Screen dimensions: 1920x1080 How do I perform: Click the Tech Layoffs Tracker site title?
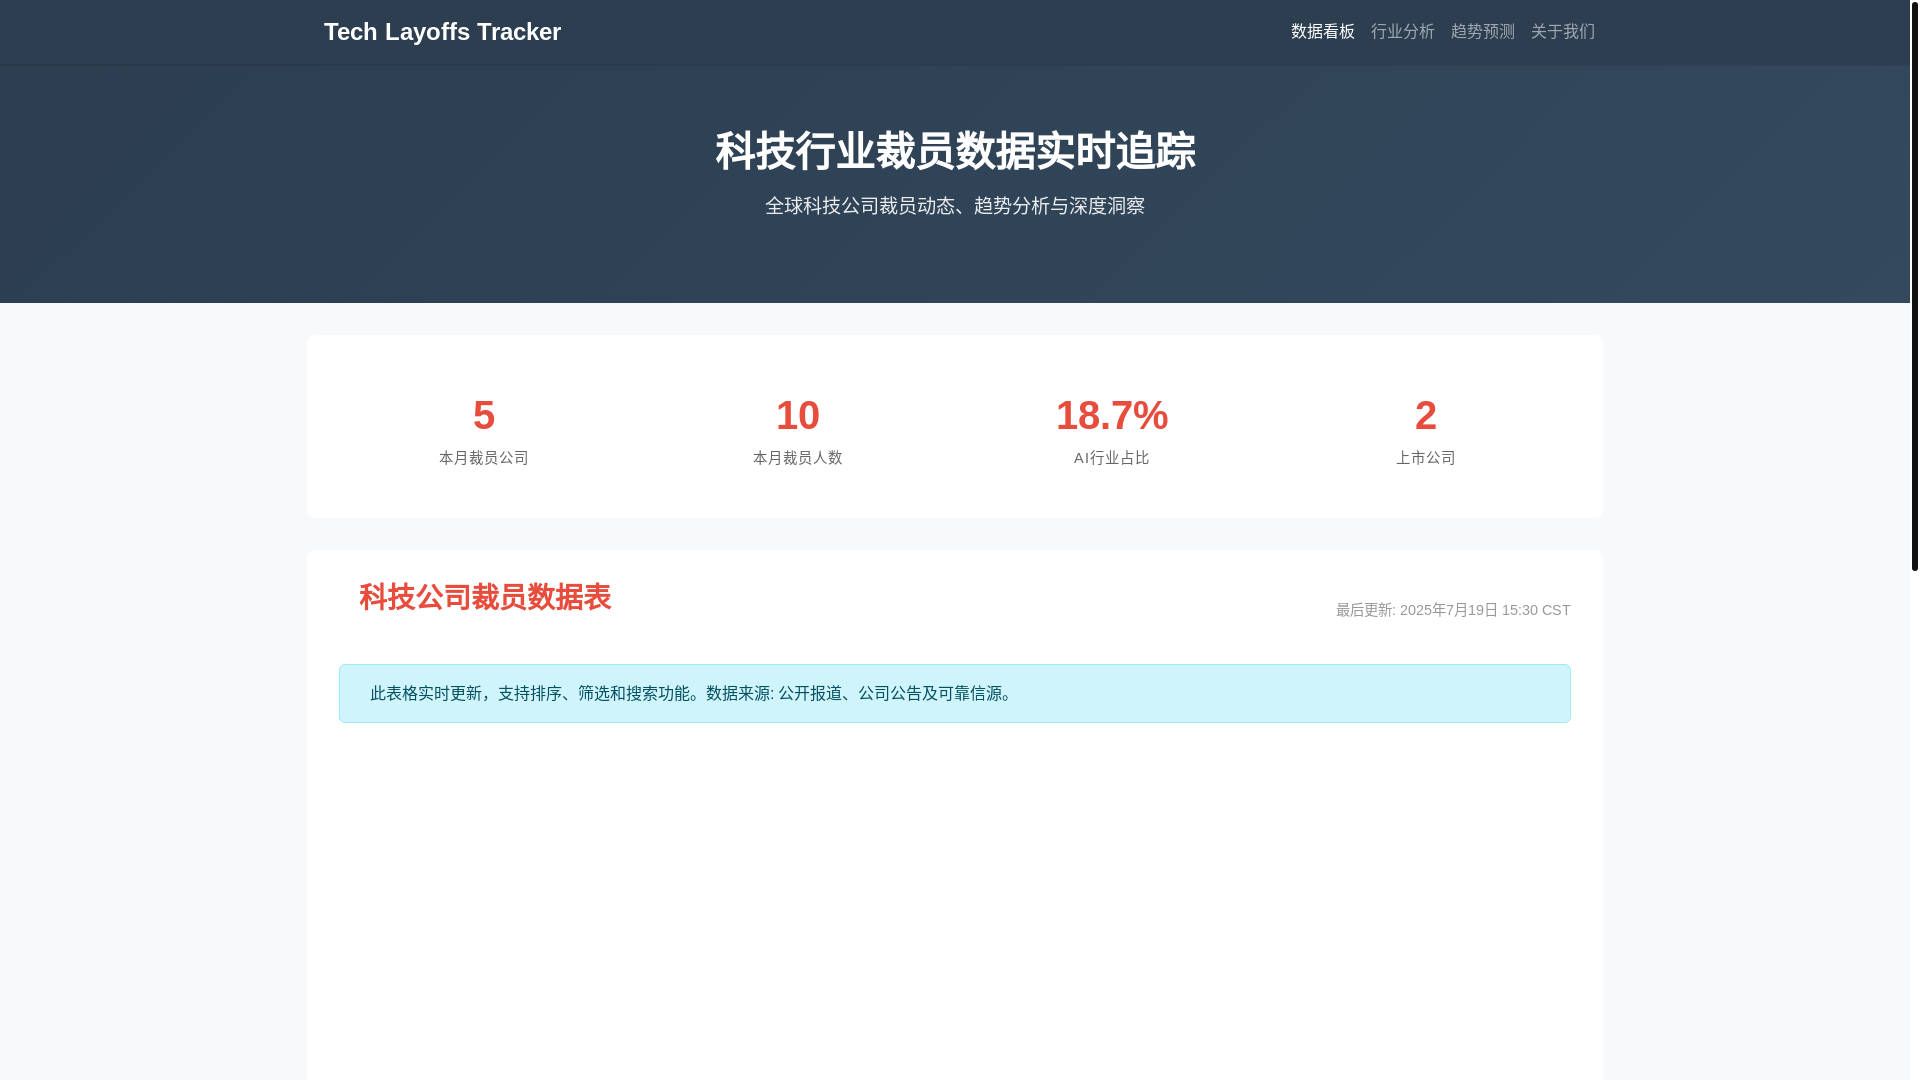coord(442,32)
